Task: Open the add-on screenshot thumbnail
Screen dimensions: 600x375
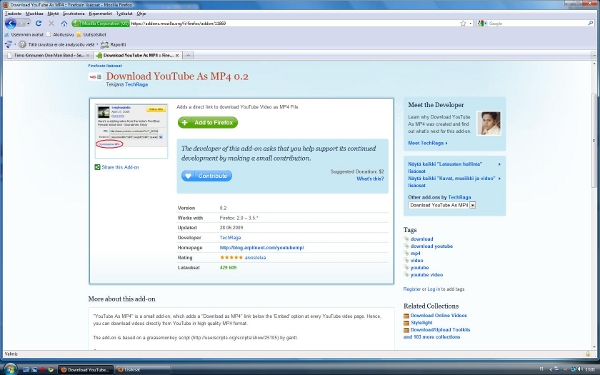Action: tap(131, 130)
